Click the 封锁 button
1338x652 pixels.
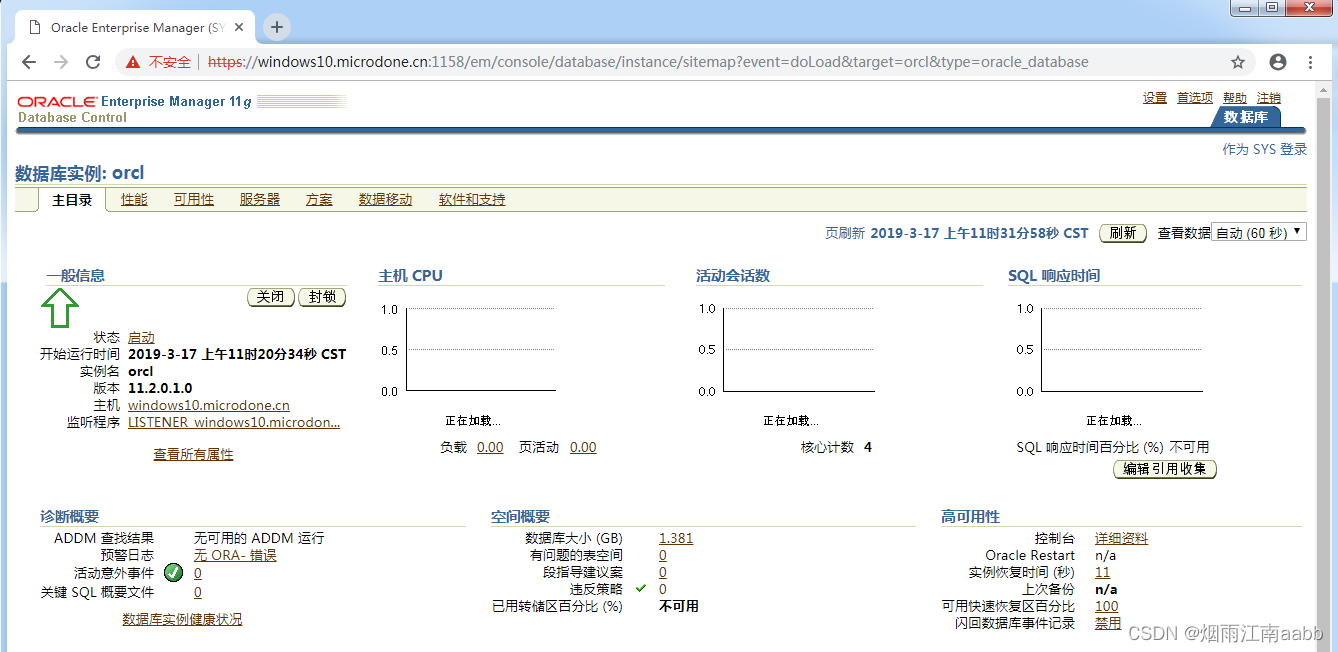pos(322,297)
